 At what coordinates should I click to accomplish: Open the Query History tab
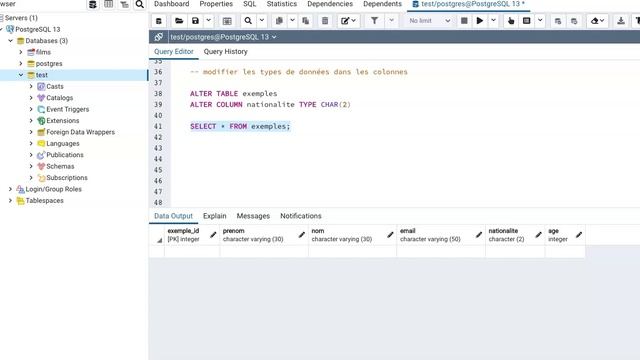pos(225,52)
